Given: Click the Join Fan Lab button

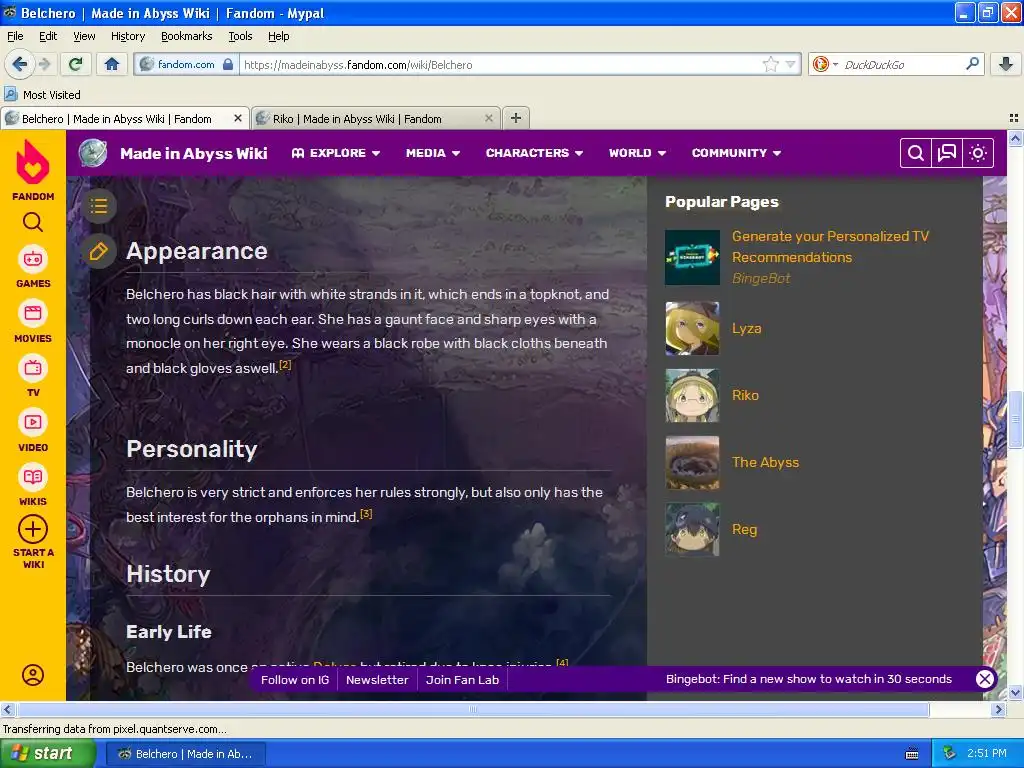Looking at the screenshot, I should point(462,680).
